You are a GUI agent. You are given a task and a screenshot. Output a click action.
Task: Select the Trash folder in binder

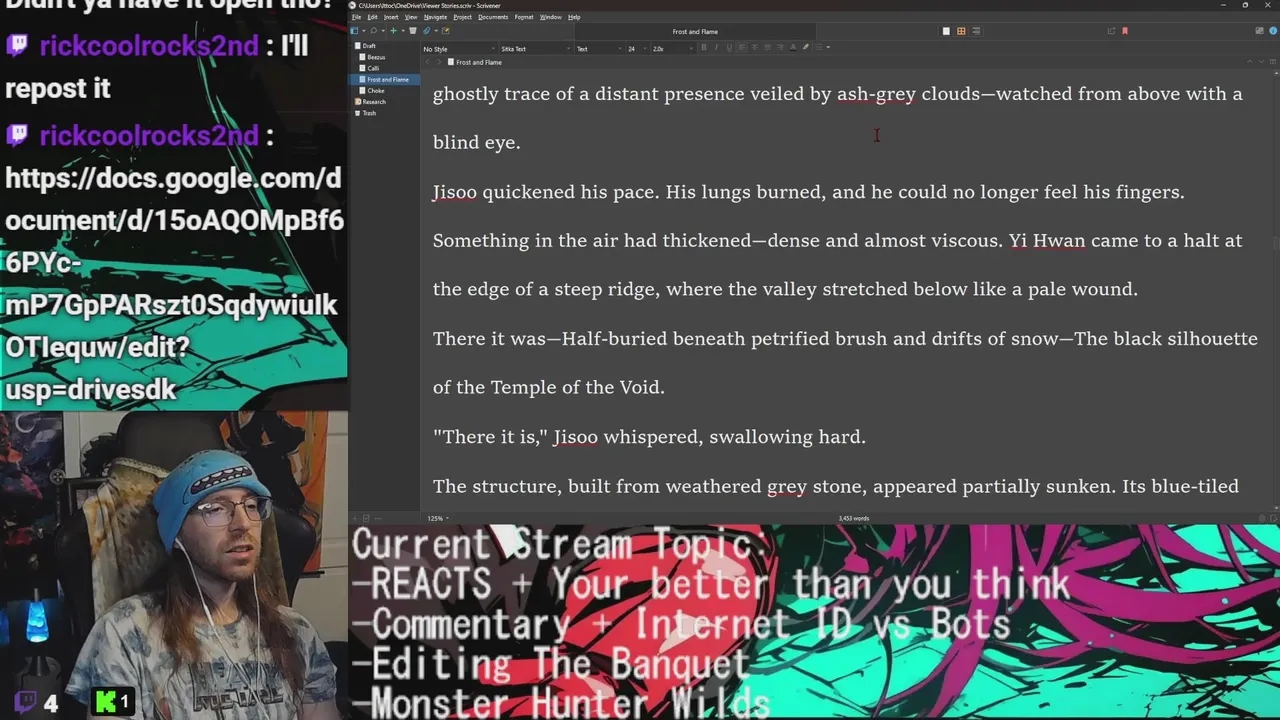[x=369, y=112]
